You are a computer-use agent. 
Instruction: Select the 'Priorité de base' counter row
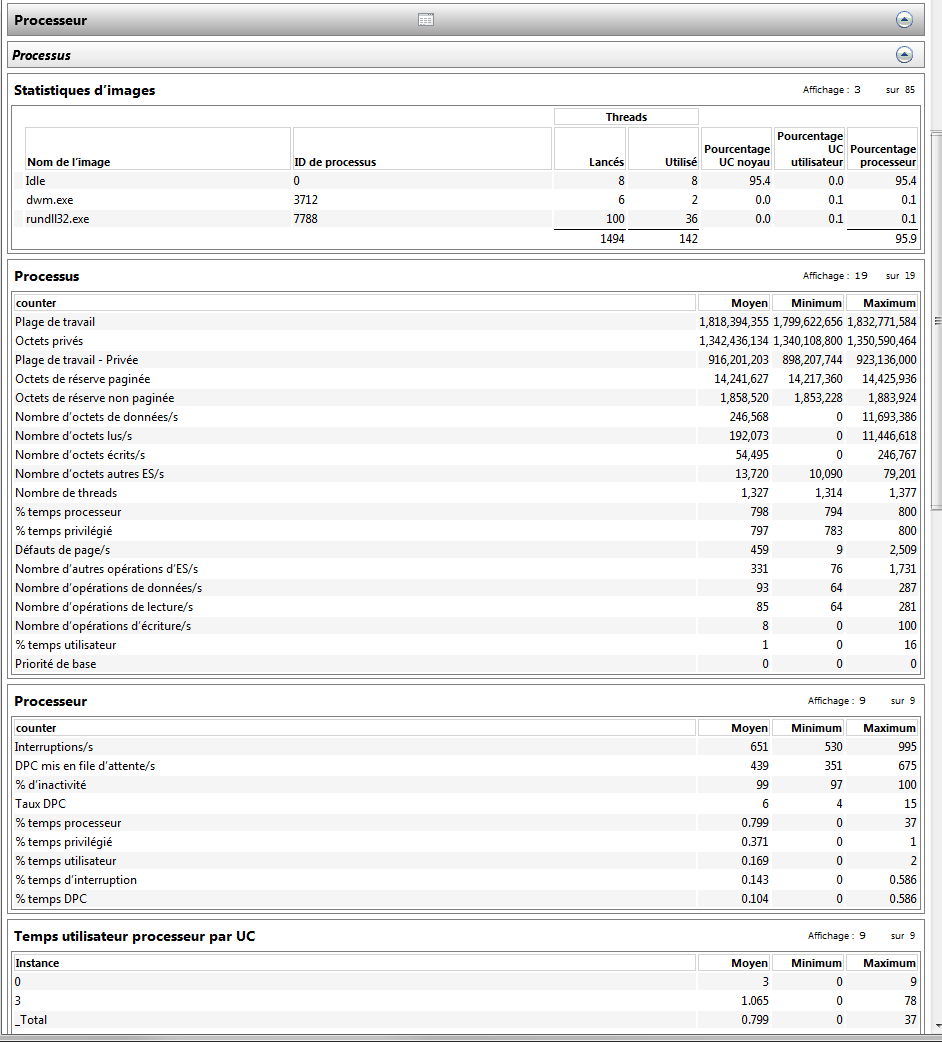point(466,664)
